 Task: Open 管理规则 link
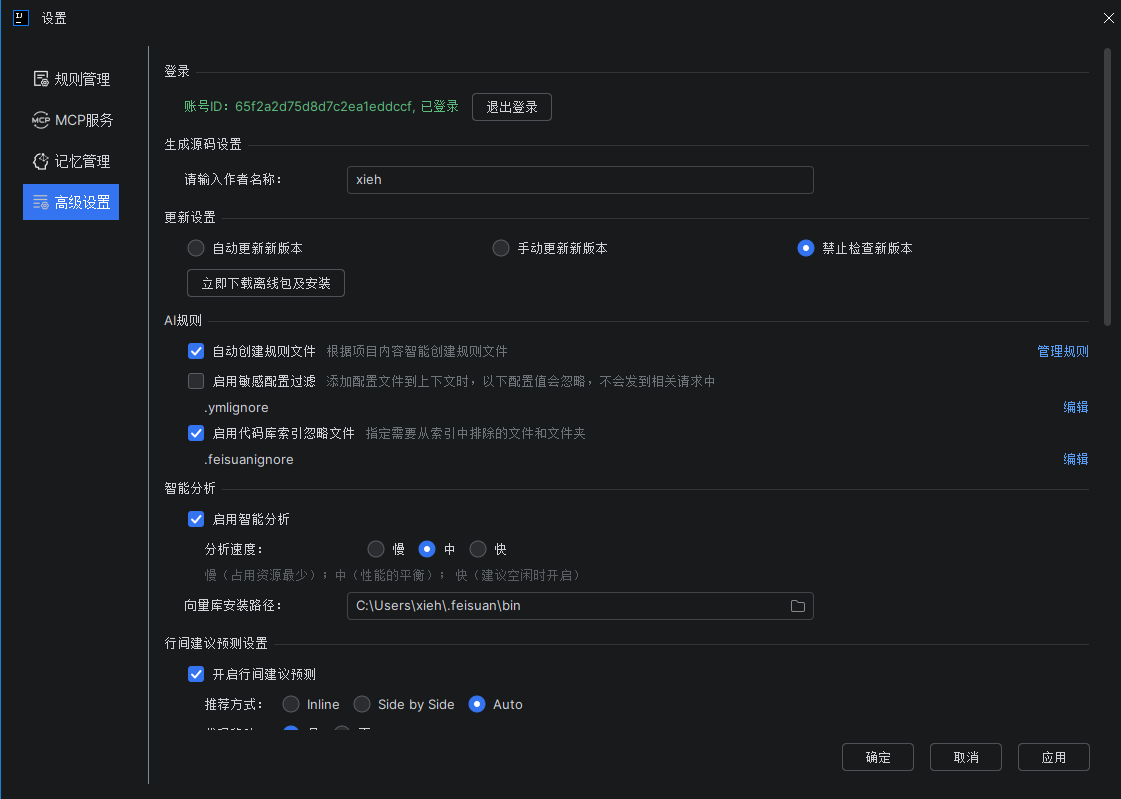point(1062,351)
